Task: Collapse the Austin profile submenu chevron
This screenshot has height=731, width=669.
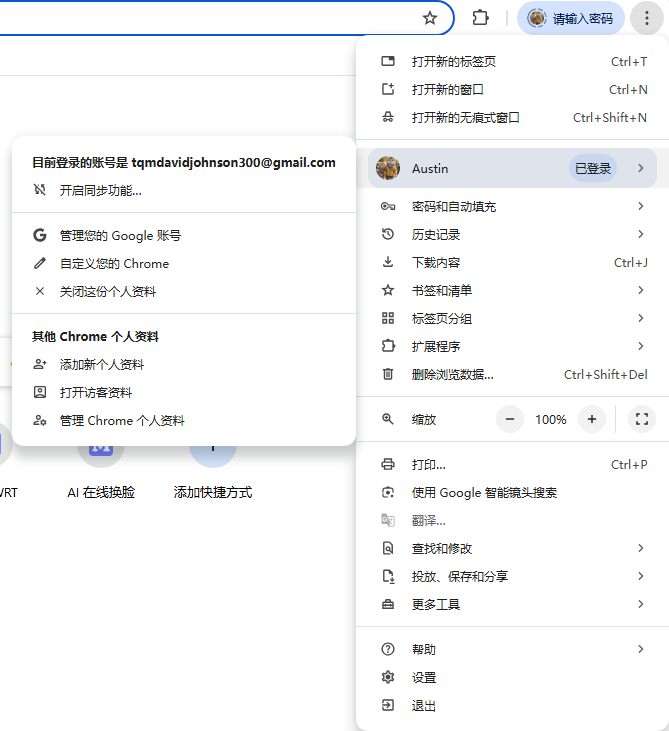Action: pyautogui.click(x=641, y=168)
